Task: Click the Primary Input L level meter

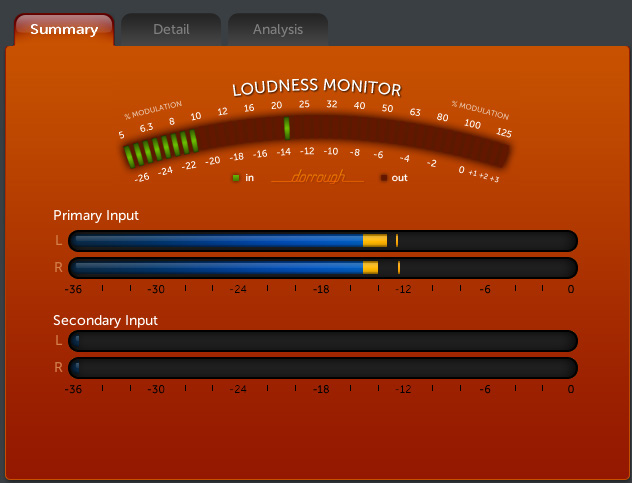Action: click(323, 241)
